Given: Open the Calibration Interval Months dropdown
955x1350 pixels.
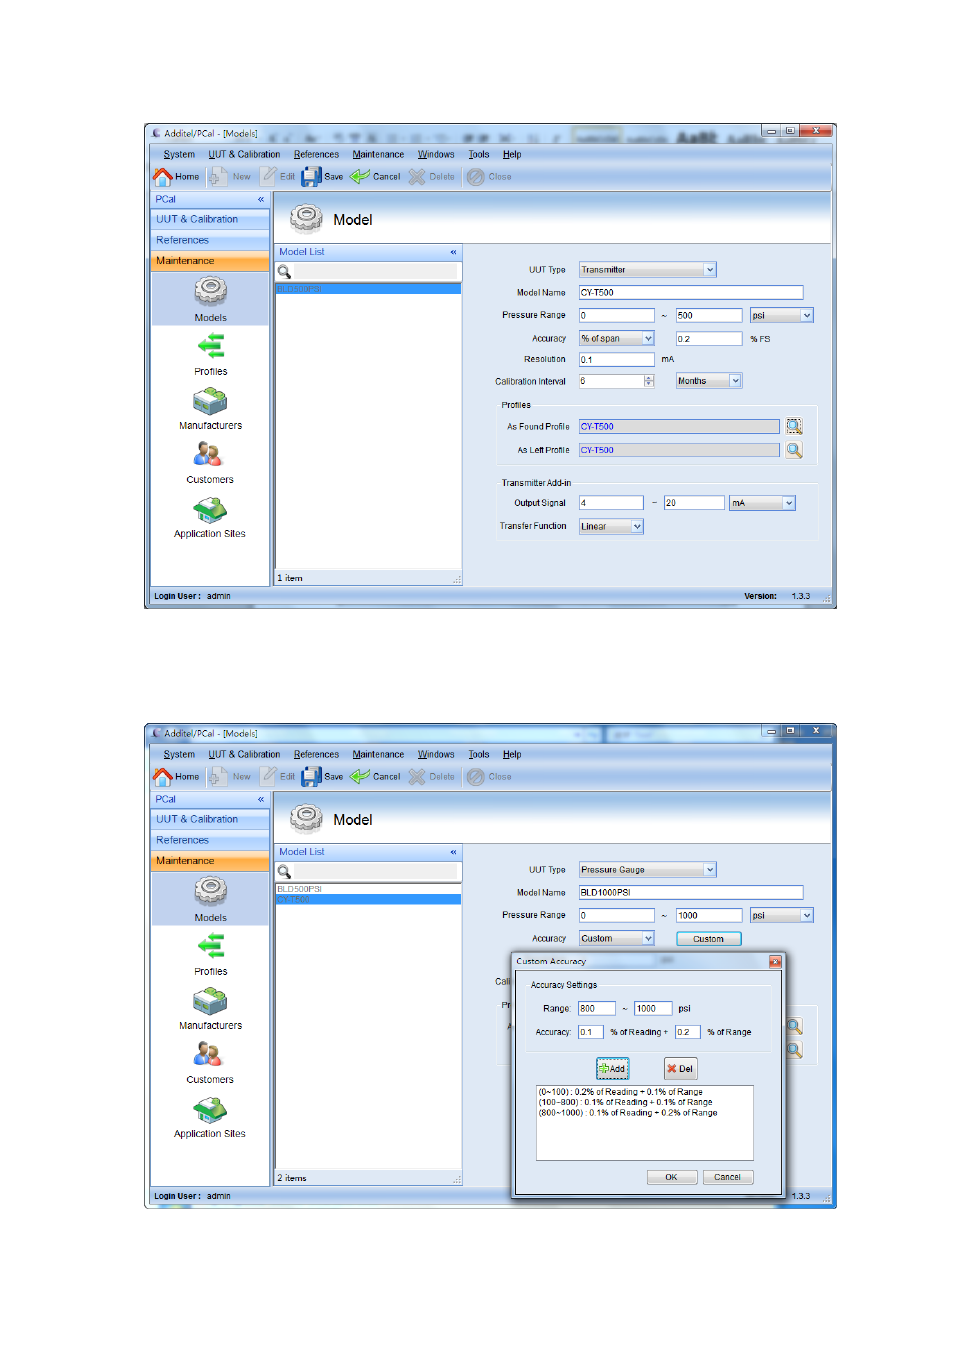Looking at the screenshot, I should pyautogui.click(x=735, y=381).
